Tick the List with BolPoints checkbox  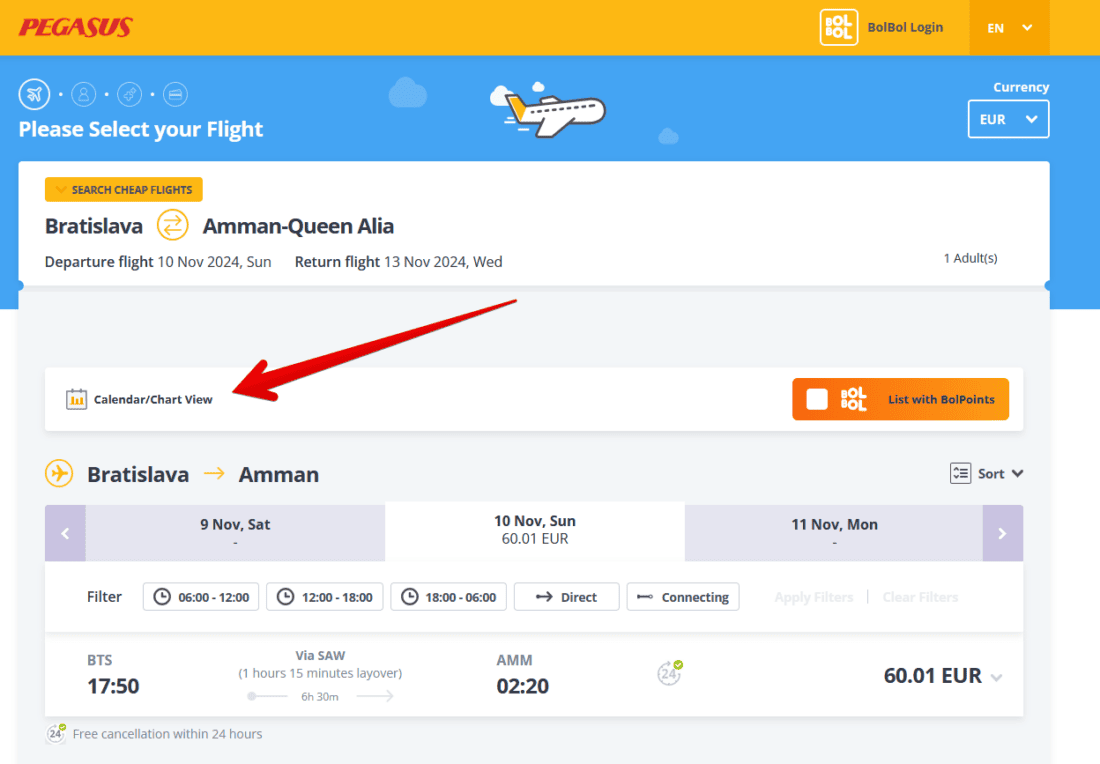(x=817, y=399)
